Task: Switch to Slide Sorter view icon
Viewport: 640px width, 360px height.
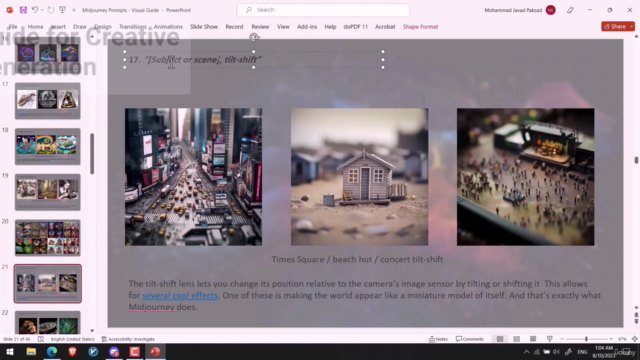Action: [517, 339]
